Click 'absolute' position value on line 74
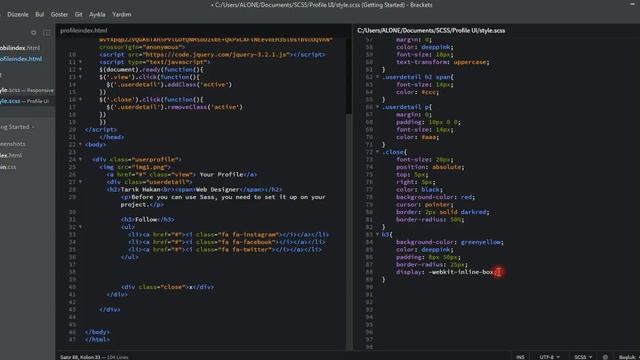The image size is (640, 360). coord(447,167)
